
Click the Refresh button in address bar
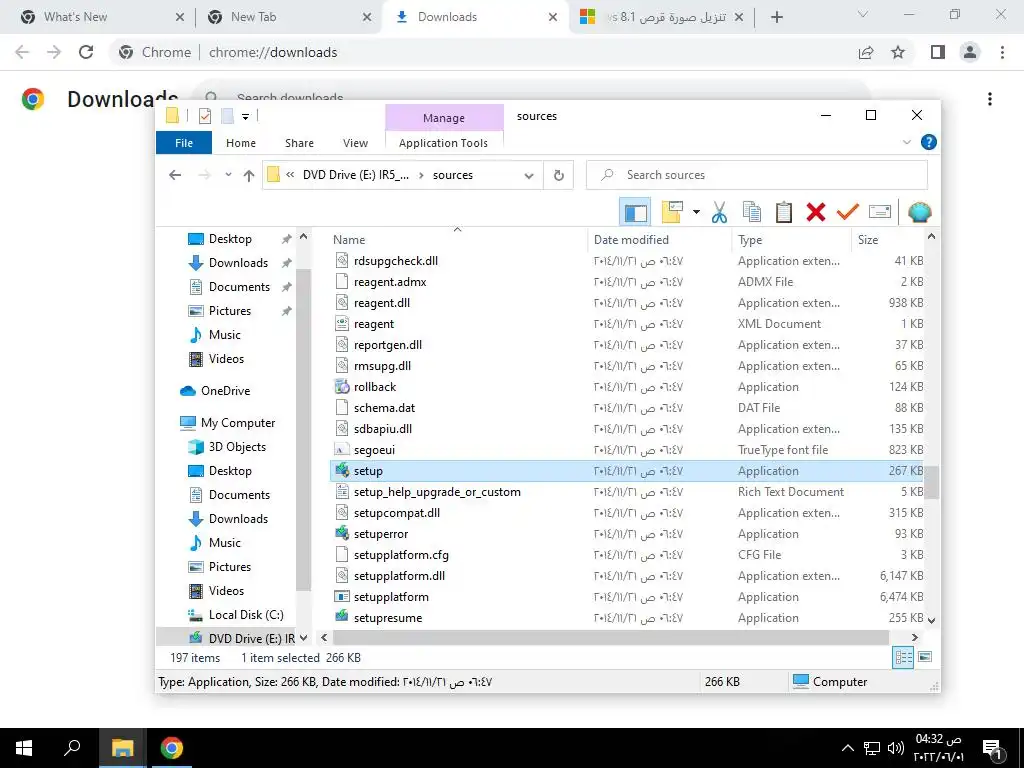pos(558,175)
